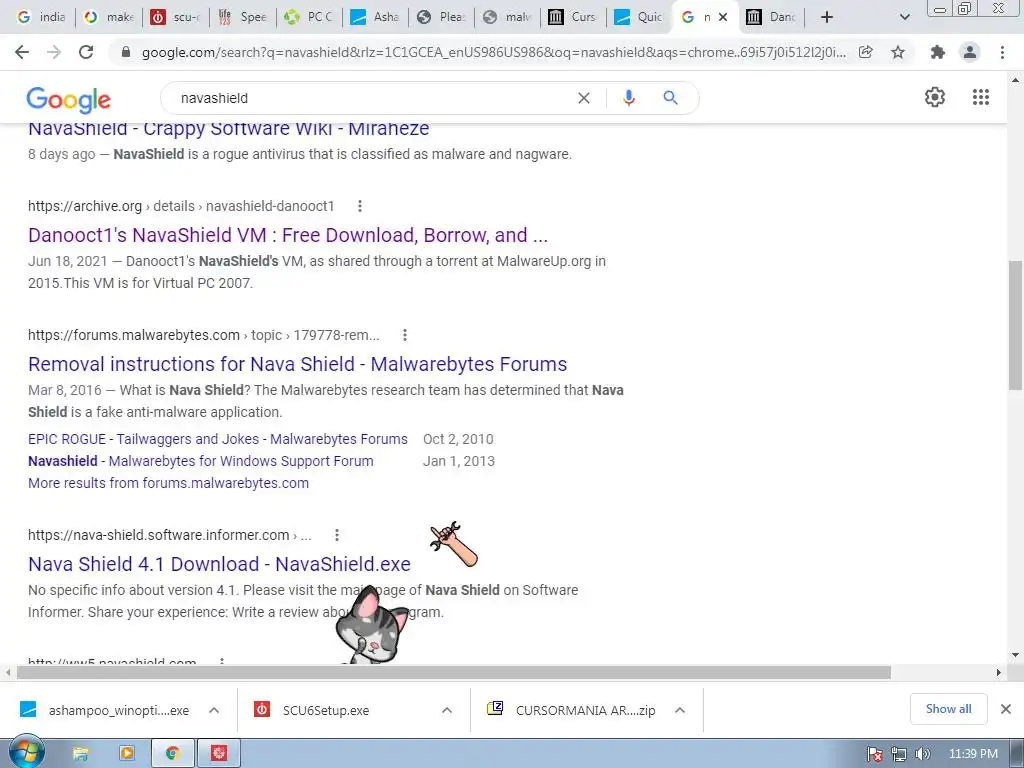Open the Chrome profile avatar
Screen dimensions: 1024x768
tap(970, 52)
